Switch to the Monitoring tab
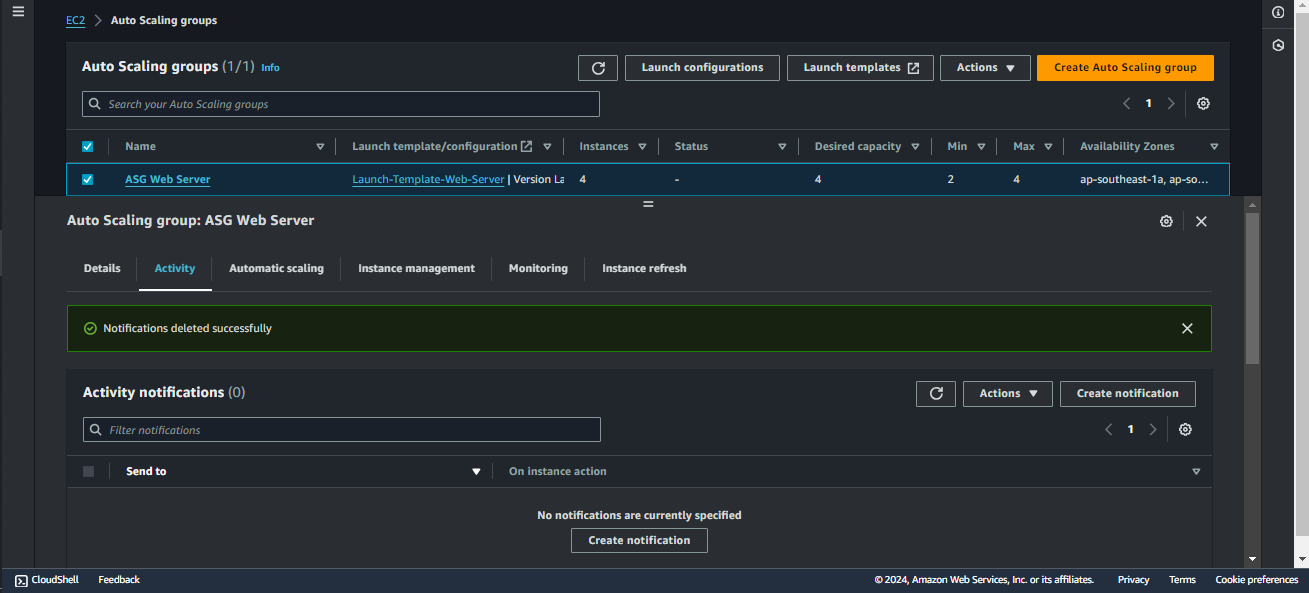1309x593 pixels. [538, 269]
